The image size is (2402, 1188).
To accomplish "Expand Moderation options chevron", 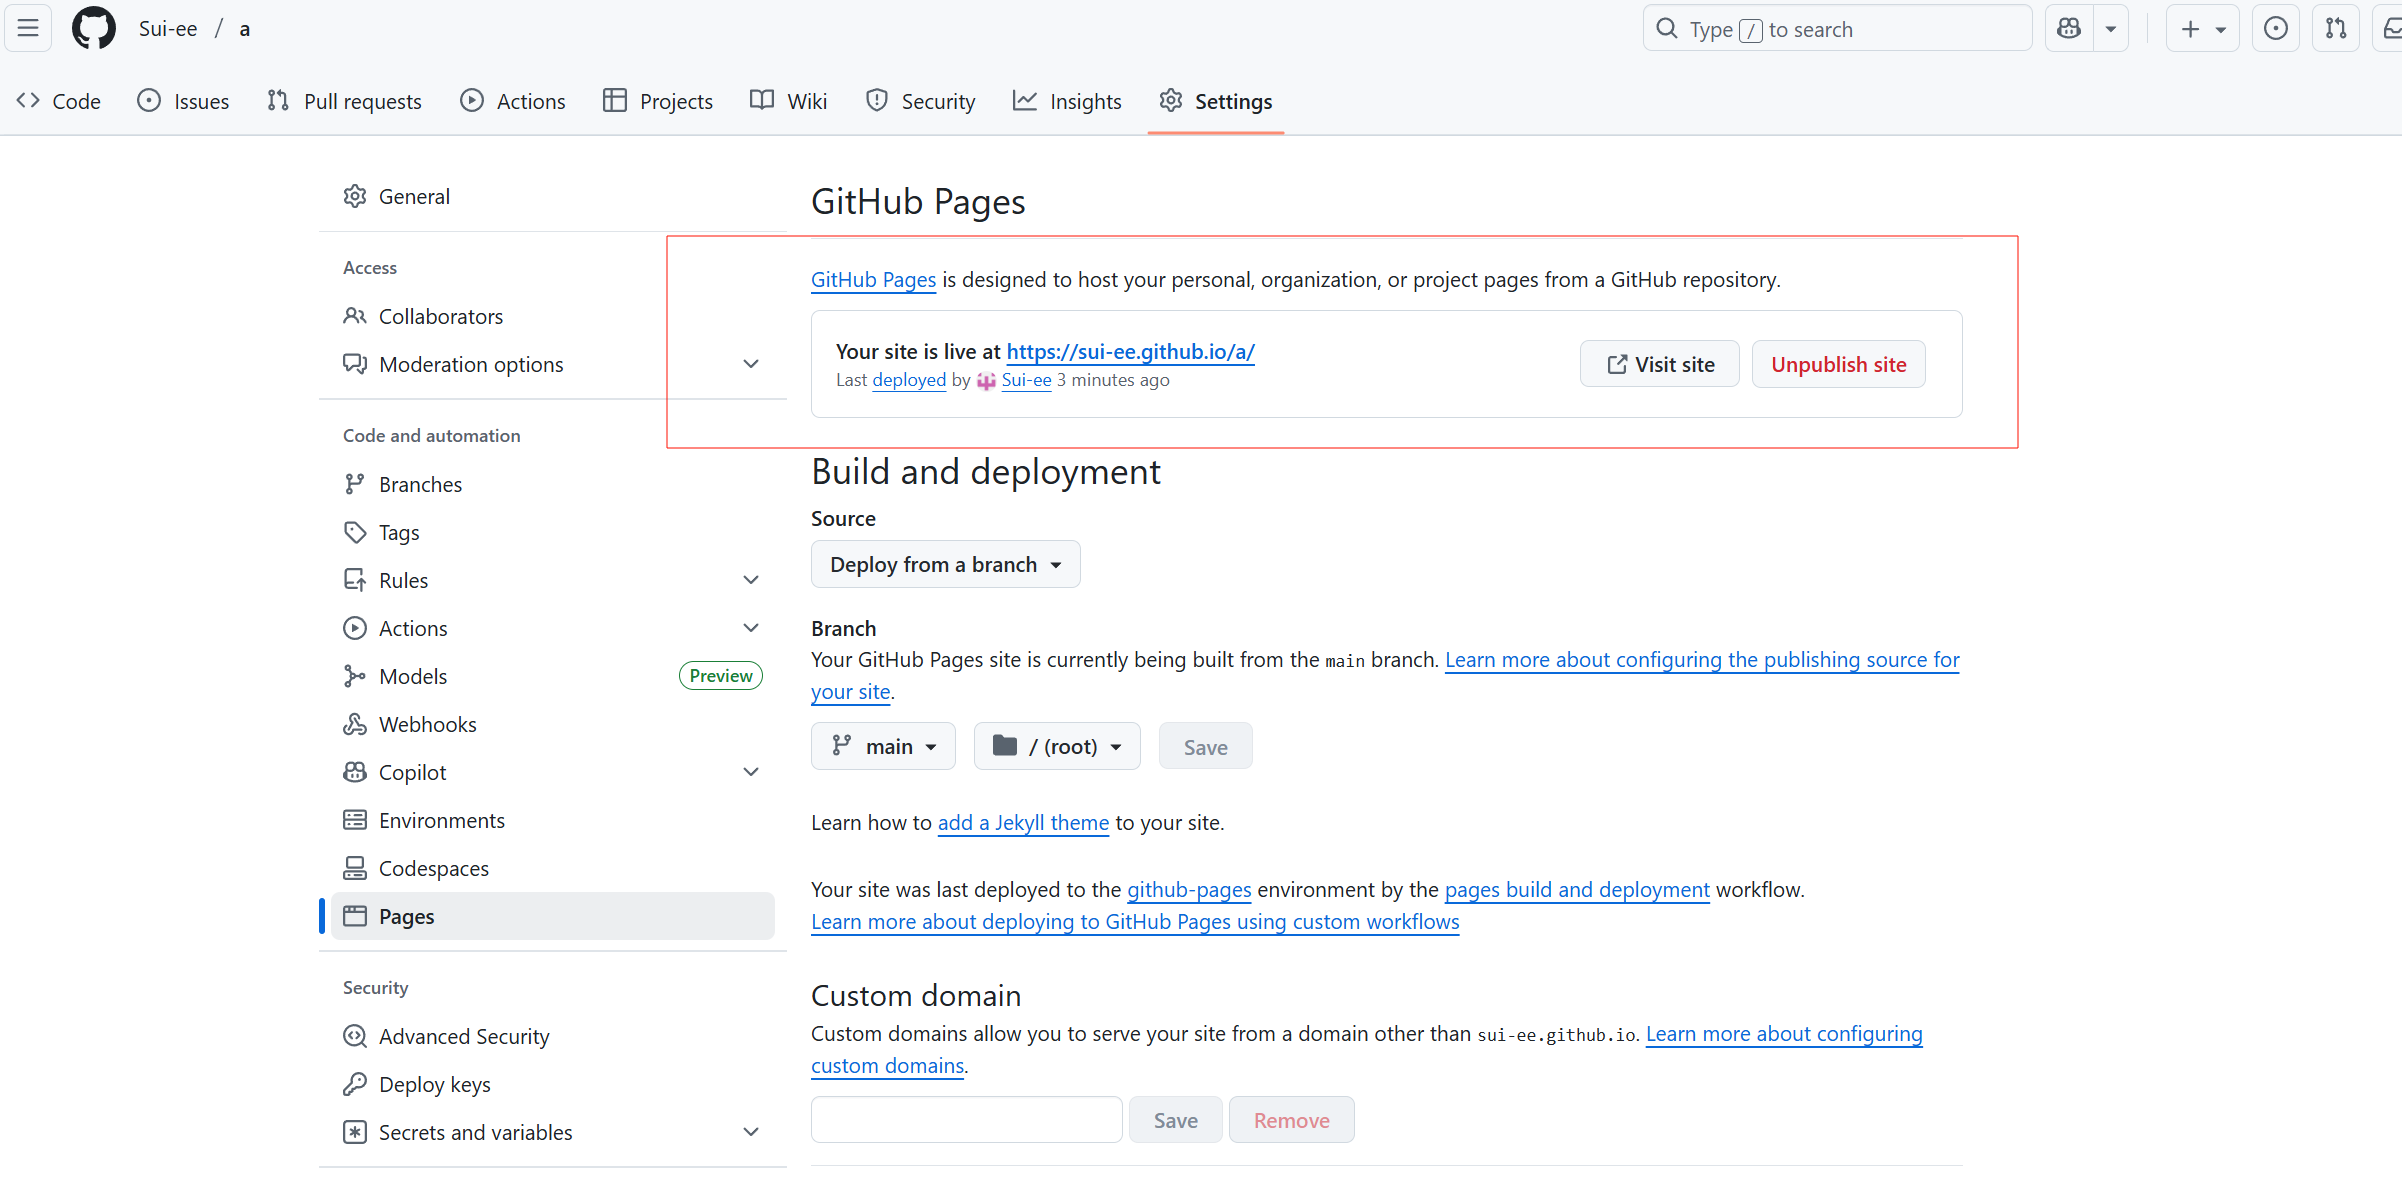I will point(751,364).
